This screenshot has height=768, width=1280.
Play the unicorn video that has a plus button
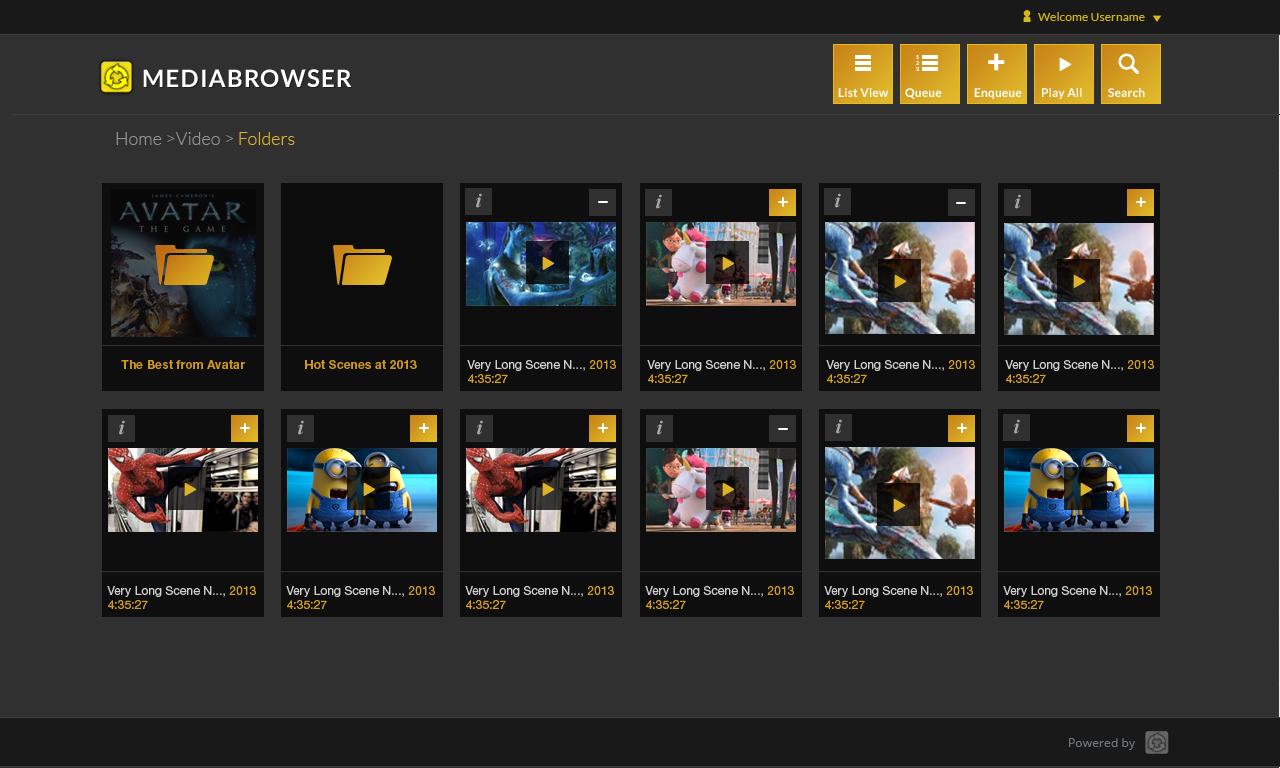tap(727, 263)
